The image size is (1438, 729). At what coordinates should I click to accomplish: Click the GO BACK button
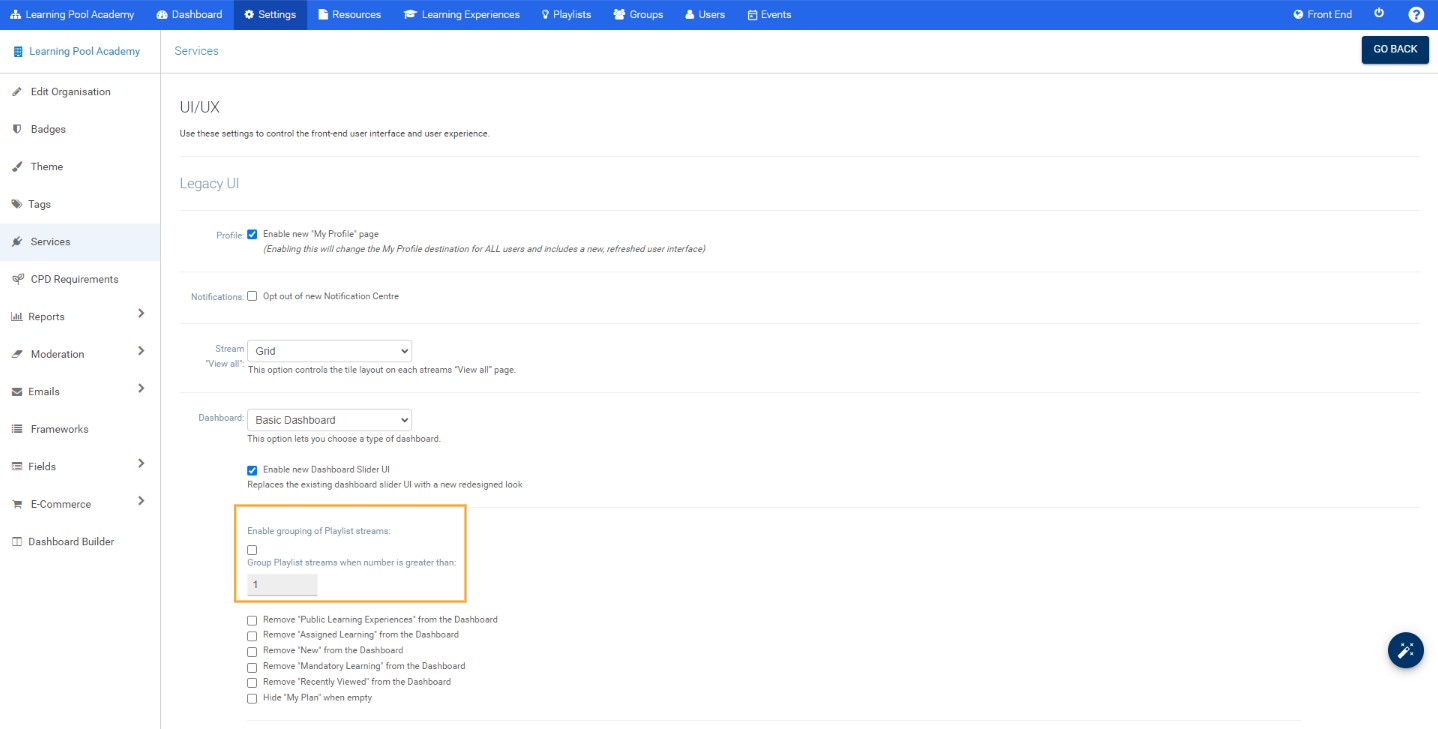(1395, 48)
